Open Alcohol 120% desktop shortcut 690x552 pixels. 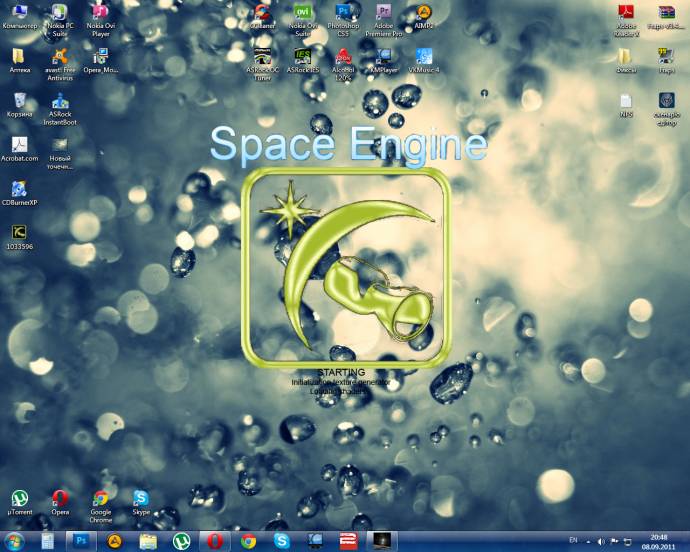[x=343, y=65]
